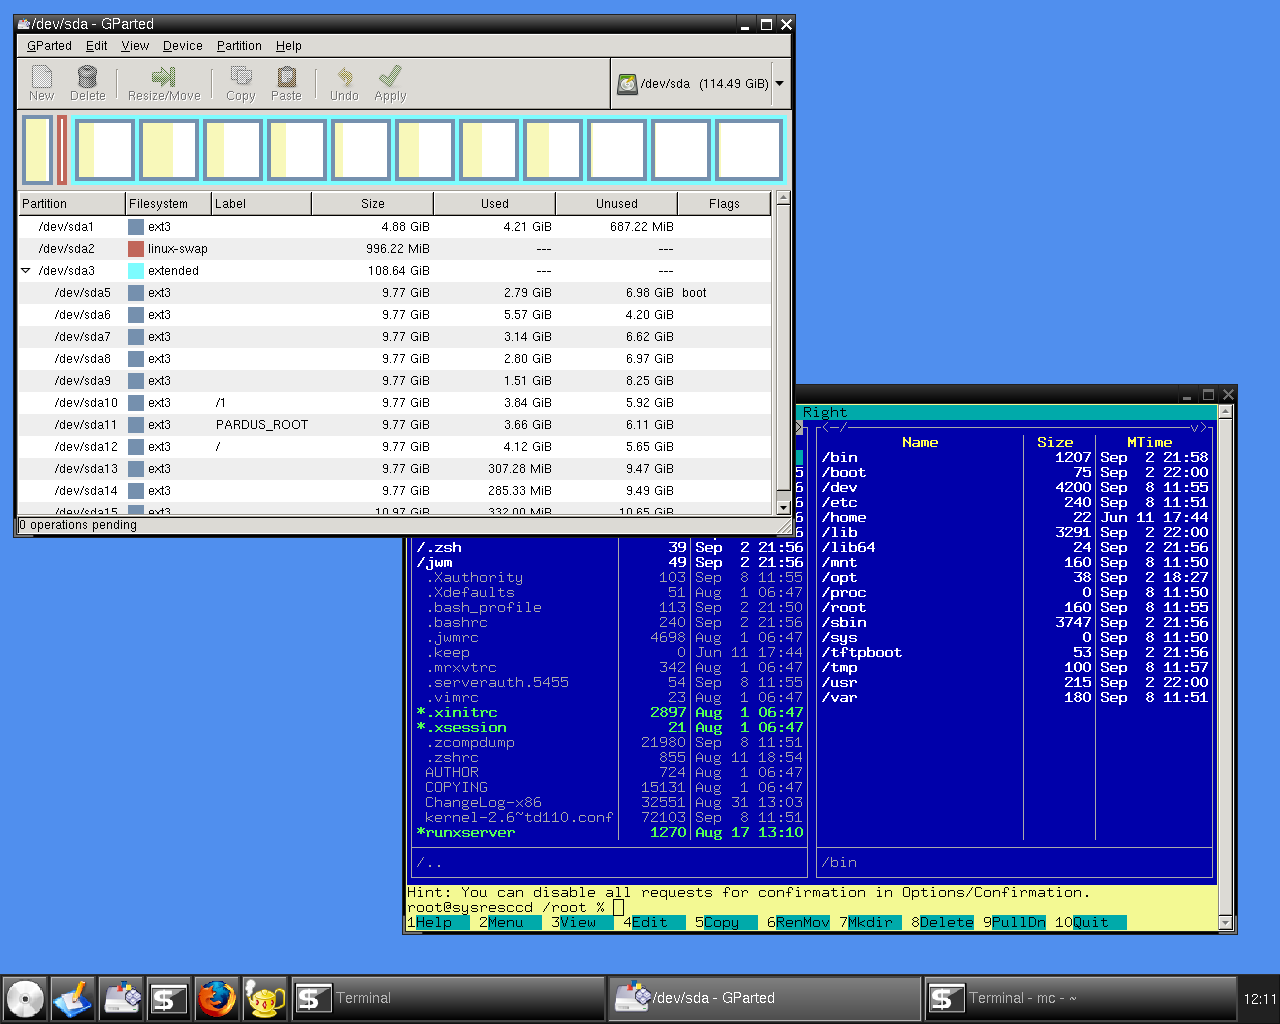Open the Edit menu in GParted
Viewport: 1280px width, 1024px height.
pos(97,46)
